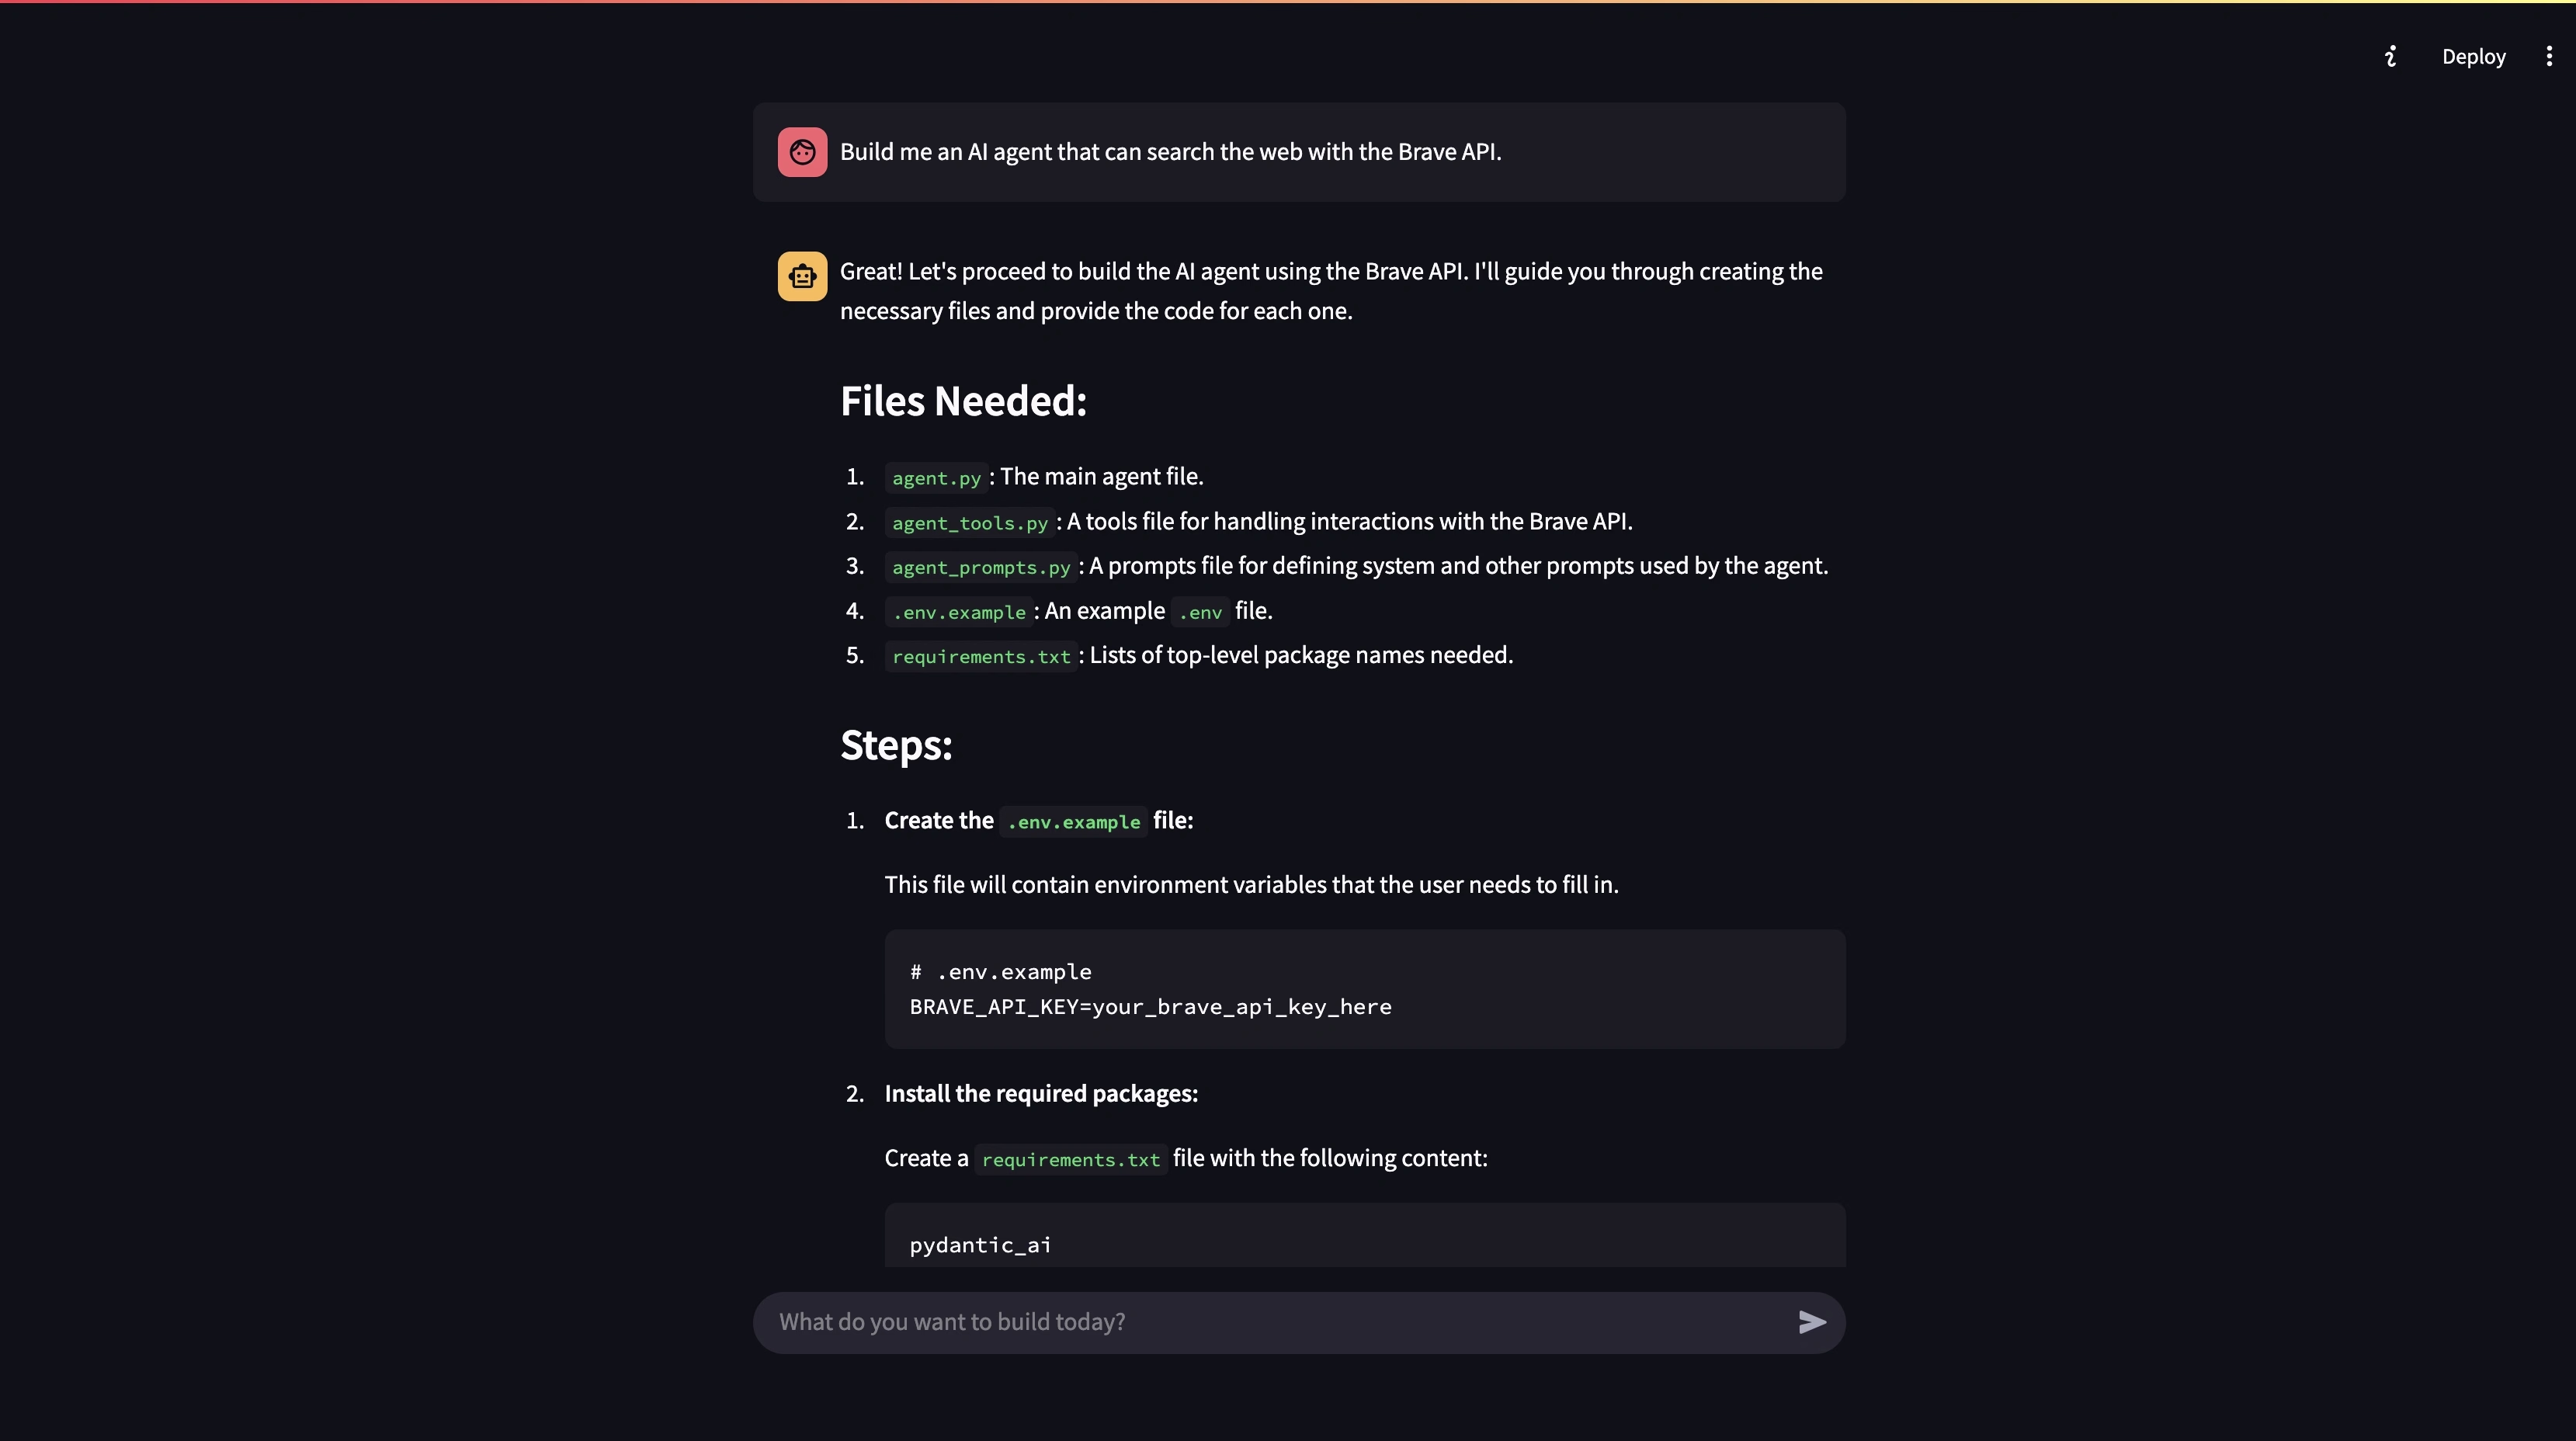This screenshot has width=2576, height=1441.
Task: Click the Files Needed section heading
Action: click(x=963, y=400)
